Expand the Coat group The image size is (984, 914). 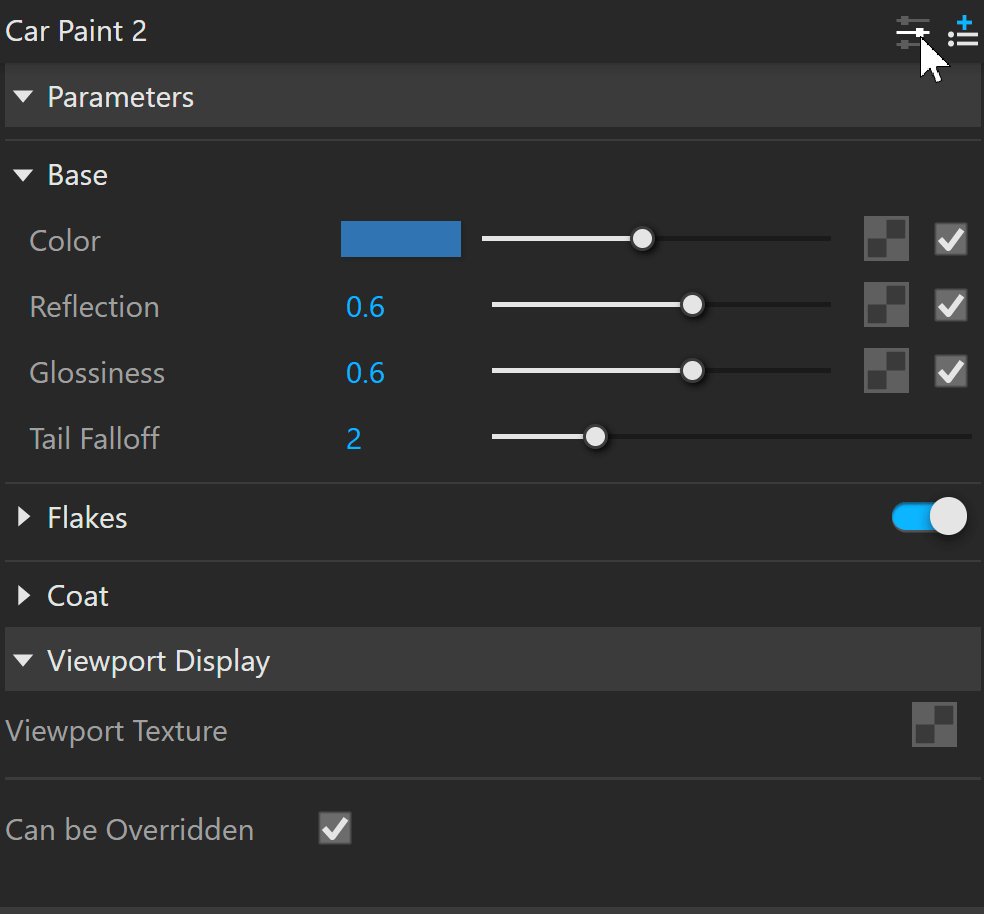pyautogui.click(x=24, y=596)
